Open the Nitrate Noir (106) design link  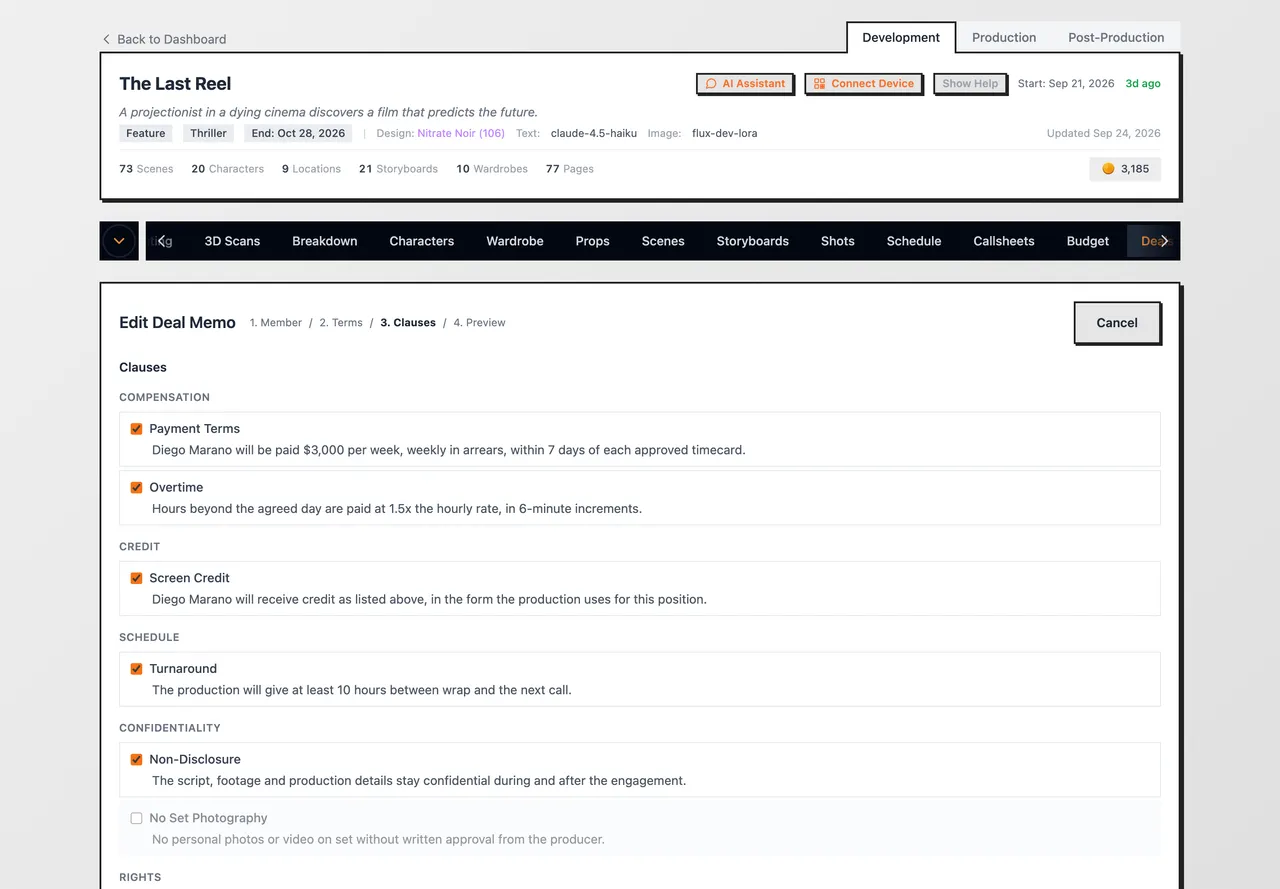tap(461, 133)
